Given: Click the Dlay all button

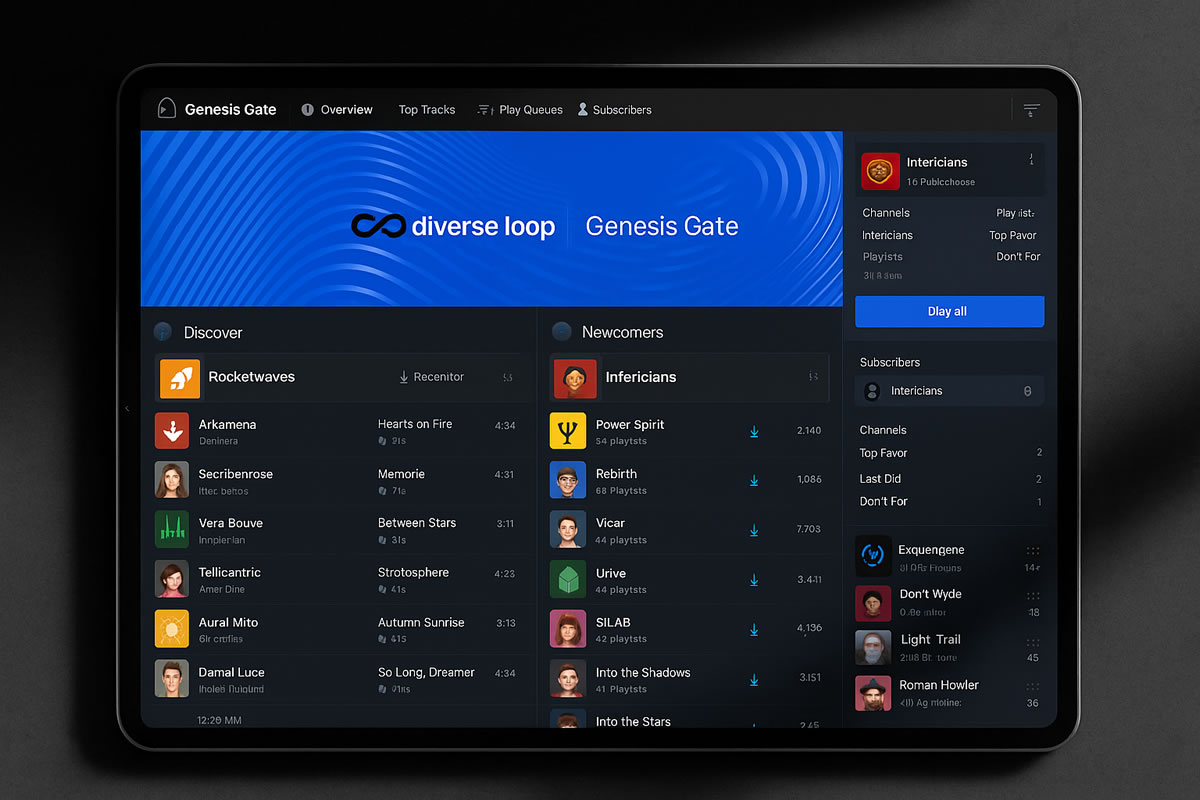Looking at the screenshot, I should point(949,311).
